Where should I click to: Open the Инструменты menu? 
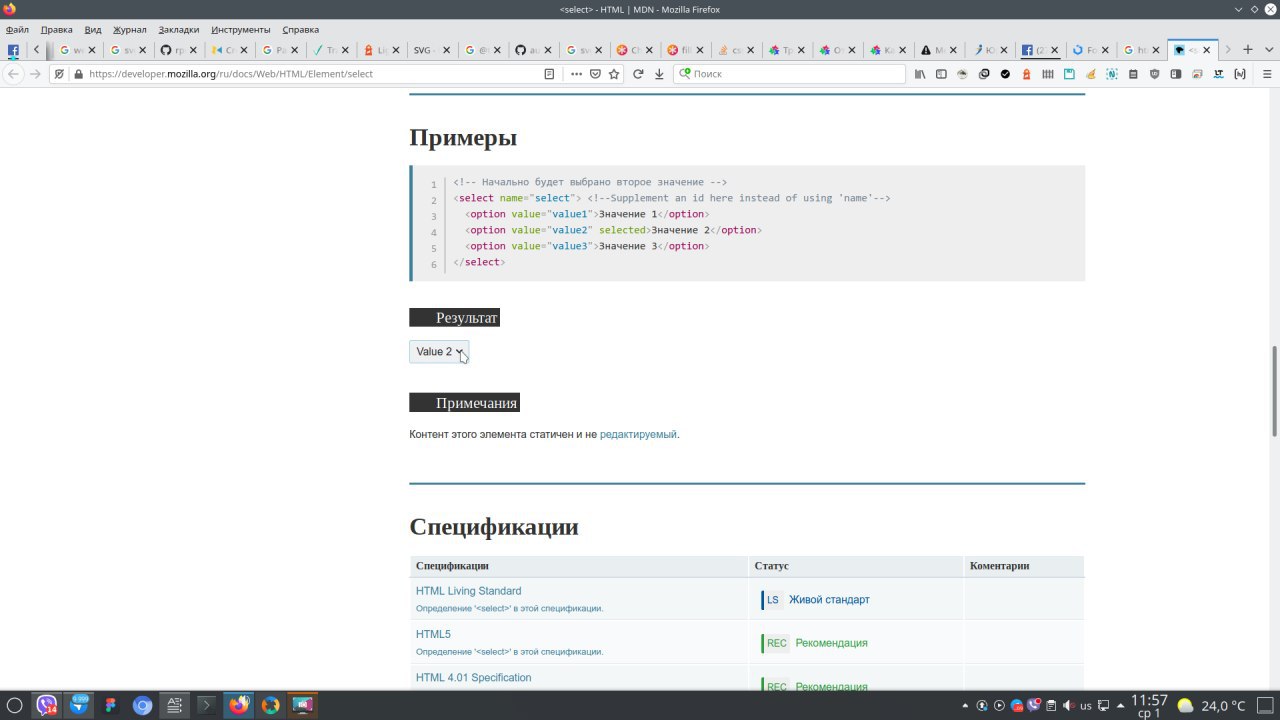(x=240, y=30)
